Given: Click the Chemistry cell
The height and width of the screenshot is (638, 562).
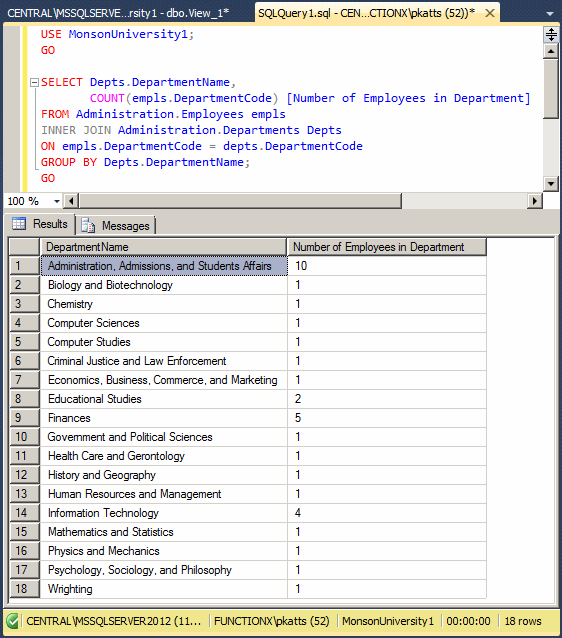Looking at the screenshot, I should click(x=164, y=304).
